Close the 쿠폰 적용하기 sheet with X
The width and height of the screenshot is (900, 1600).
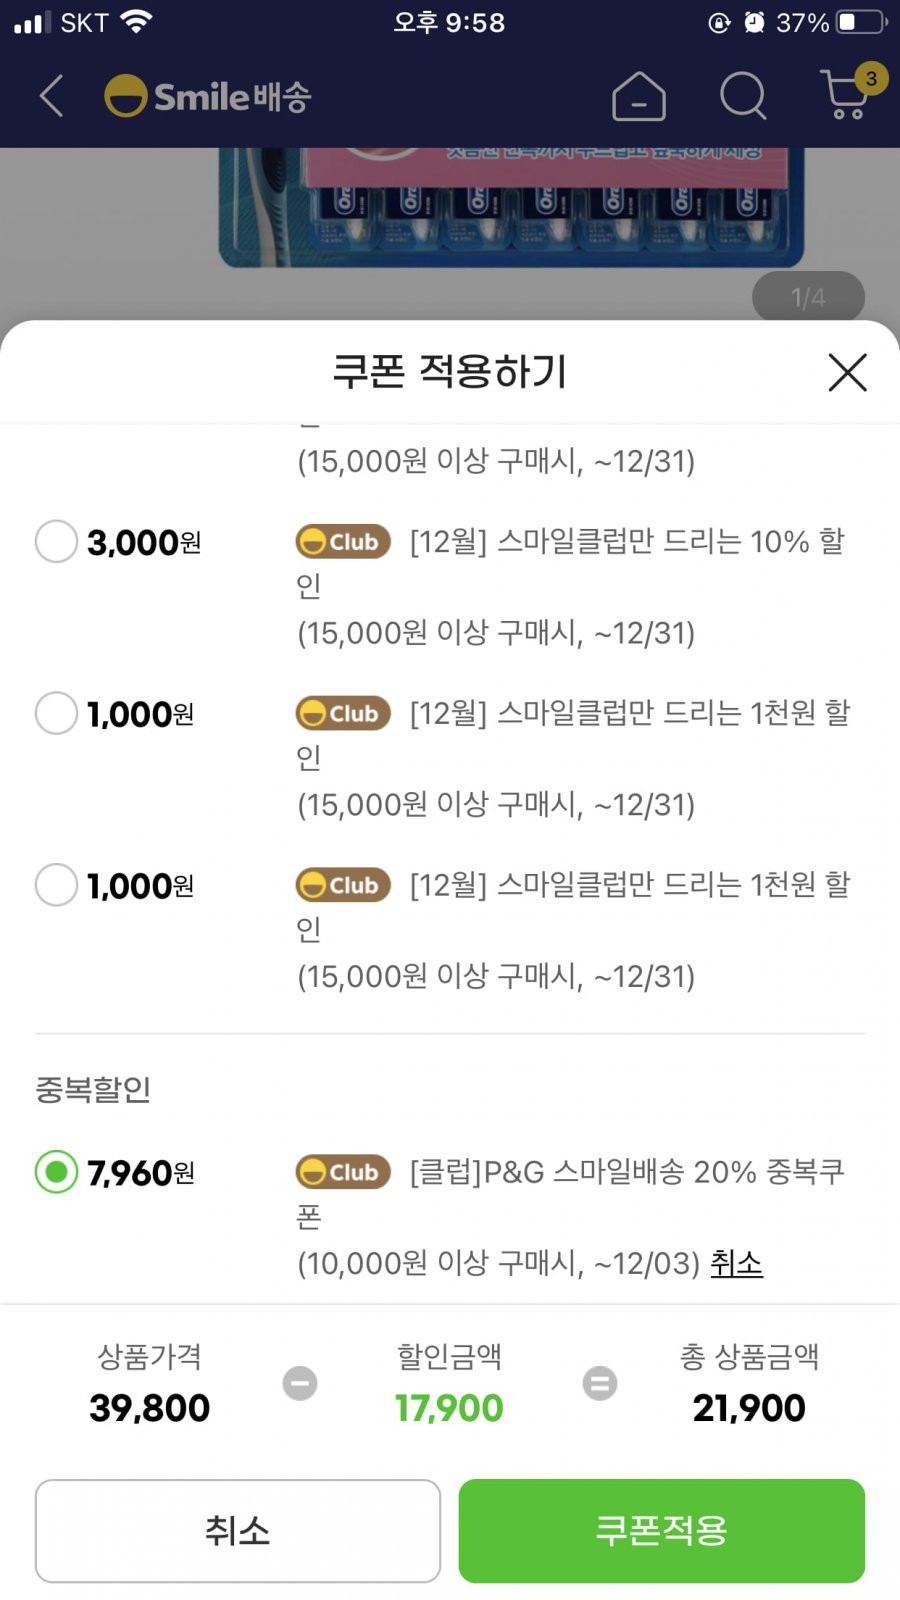(847, 372)
